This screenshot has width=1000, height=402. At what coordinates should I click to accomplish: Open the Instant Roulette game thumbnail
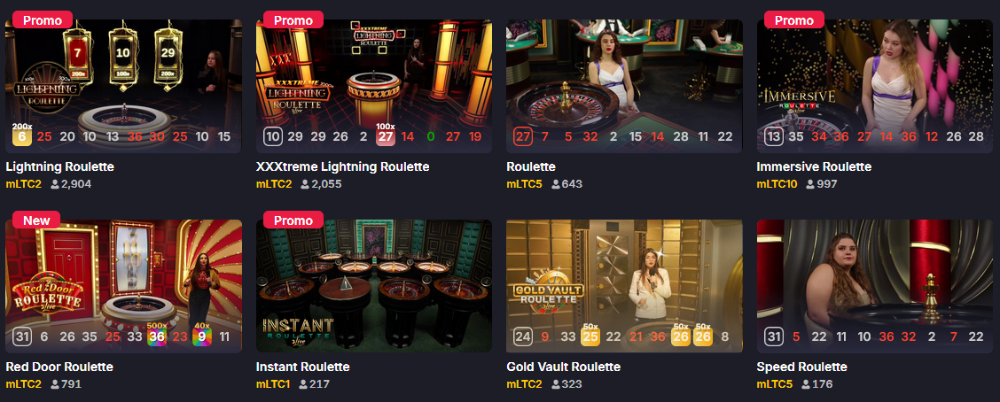tap(374, 286)
